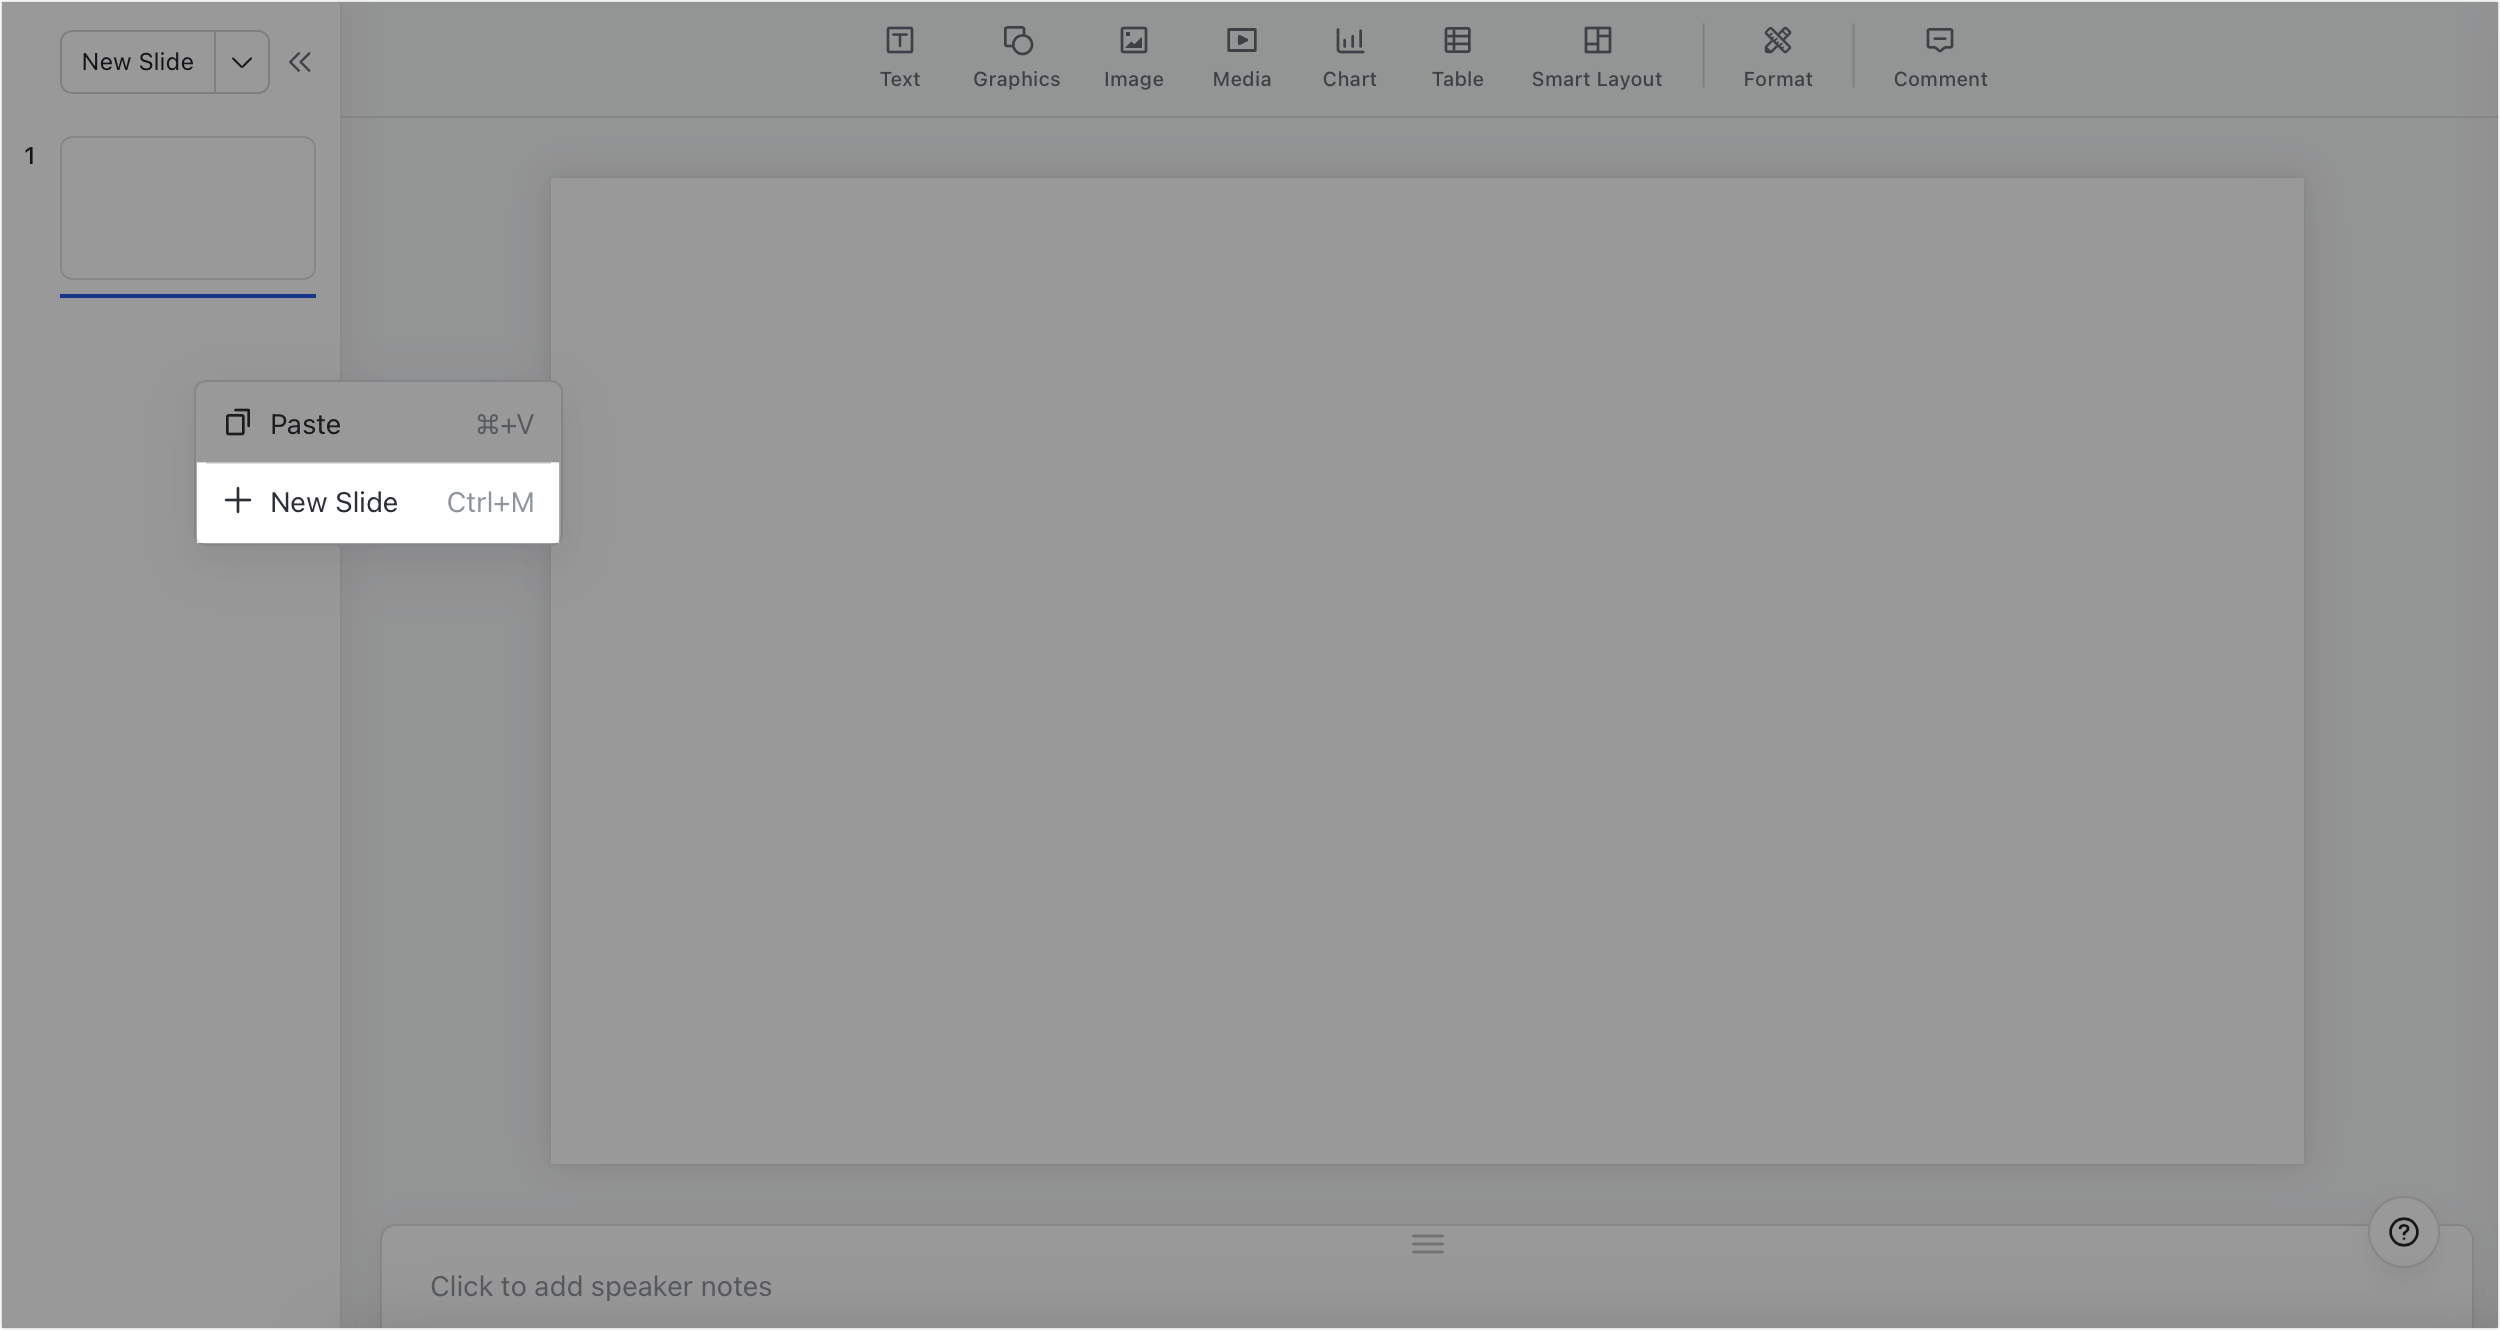The width and height of the screenshot is (2500, 1330).
Task: Click the speaker notes field
Action: pyautogui.click(x=600, y=1286)
